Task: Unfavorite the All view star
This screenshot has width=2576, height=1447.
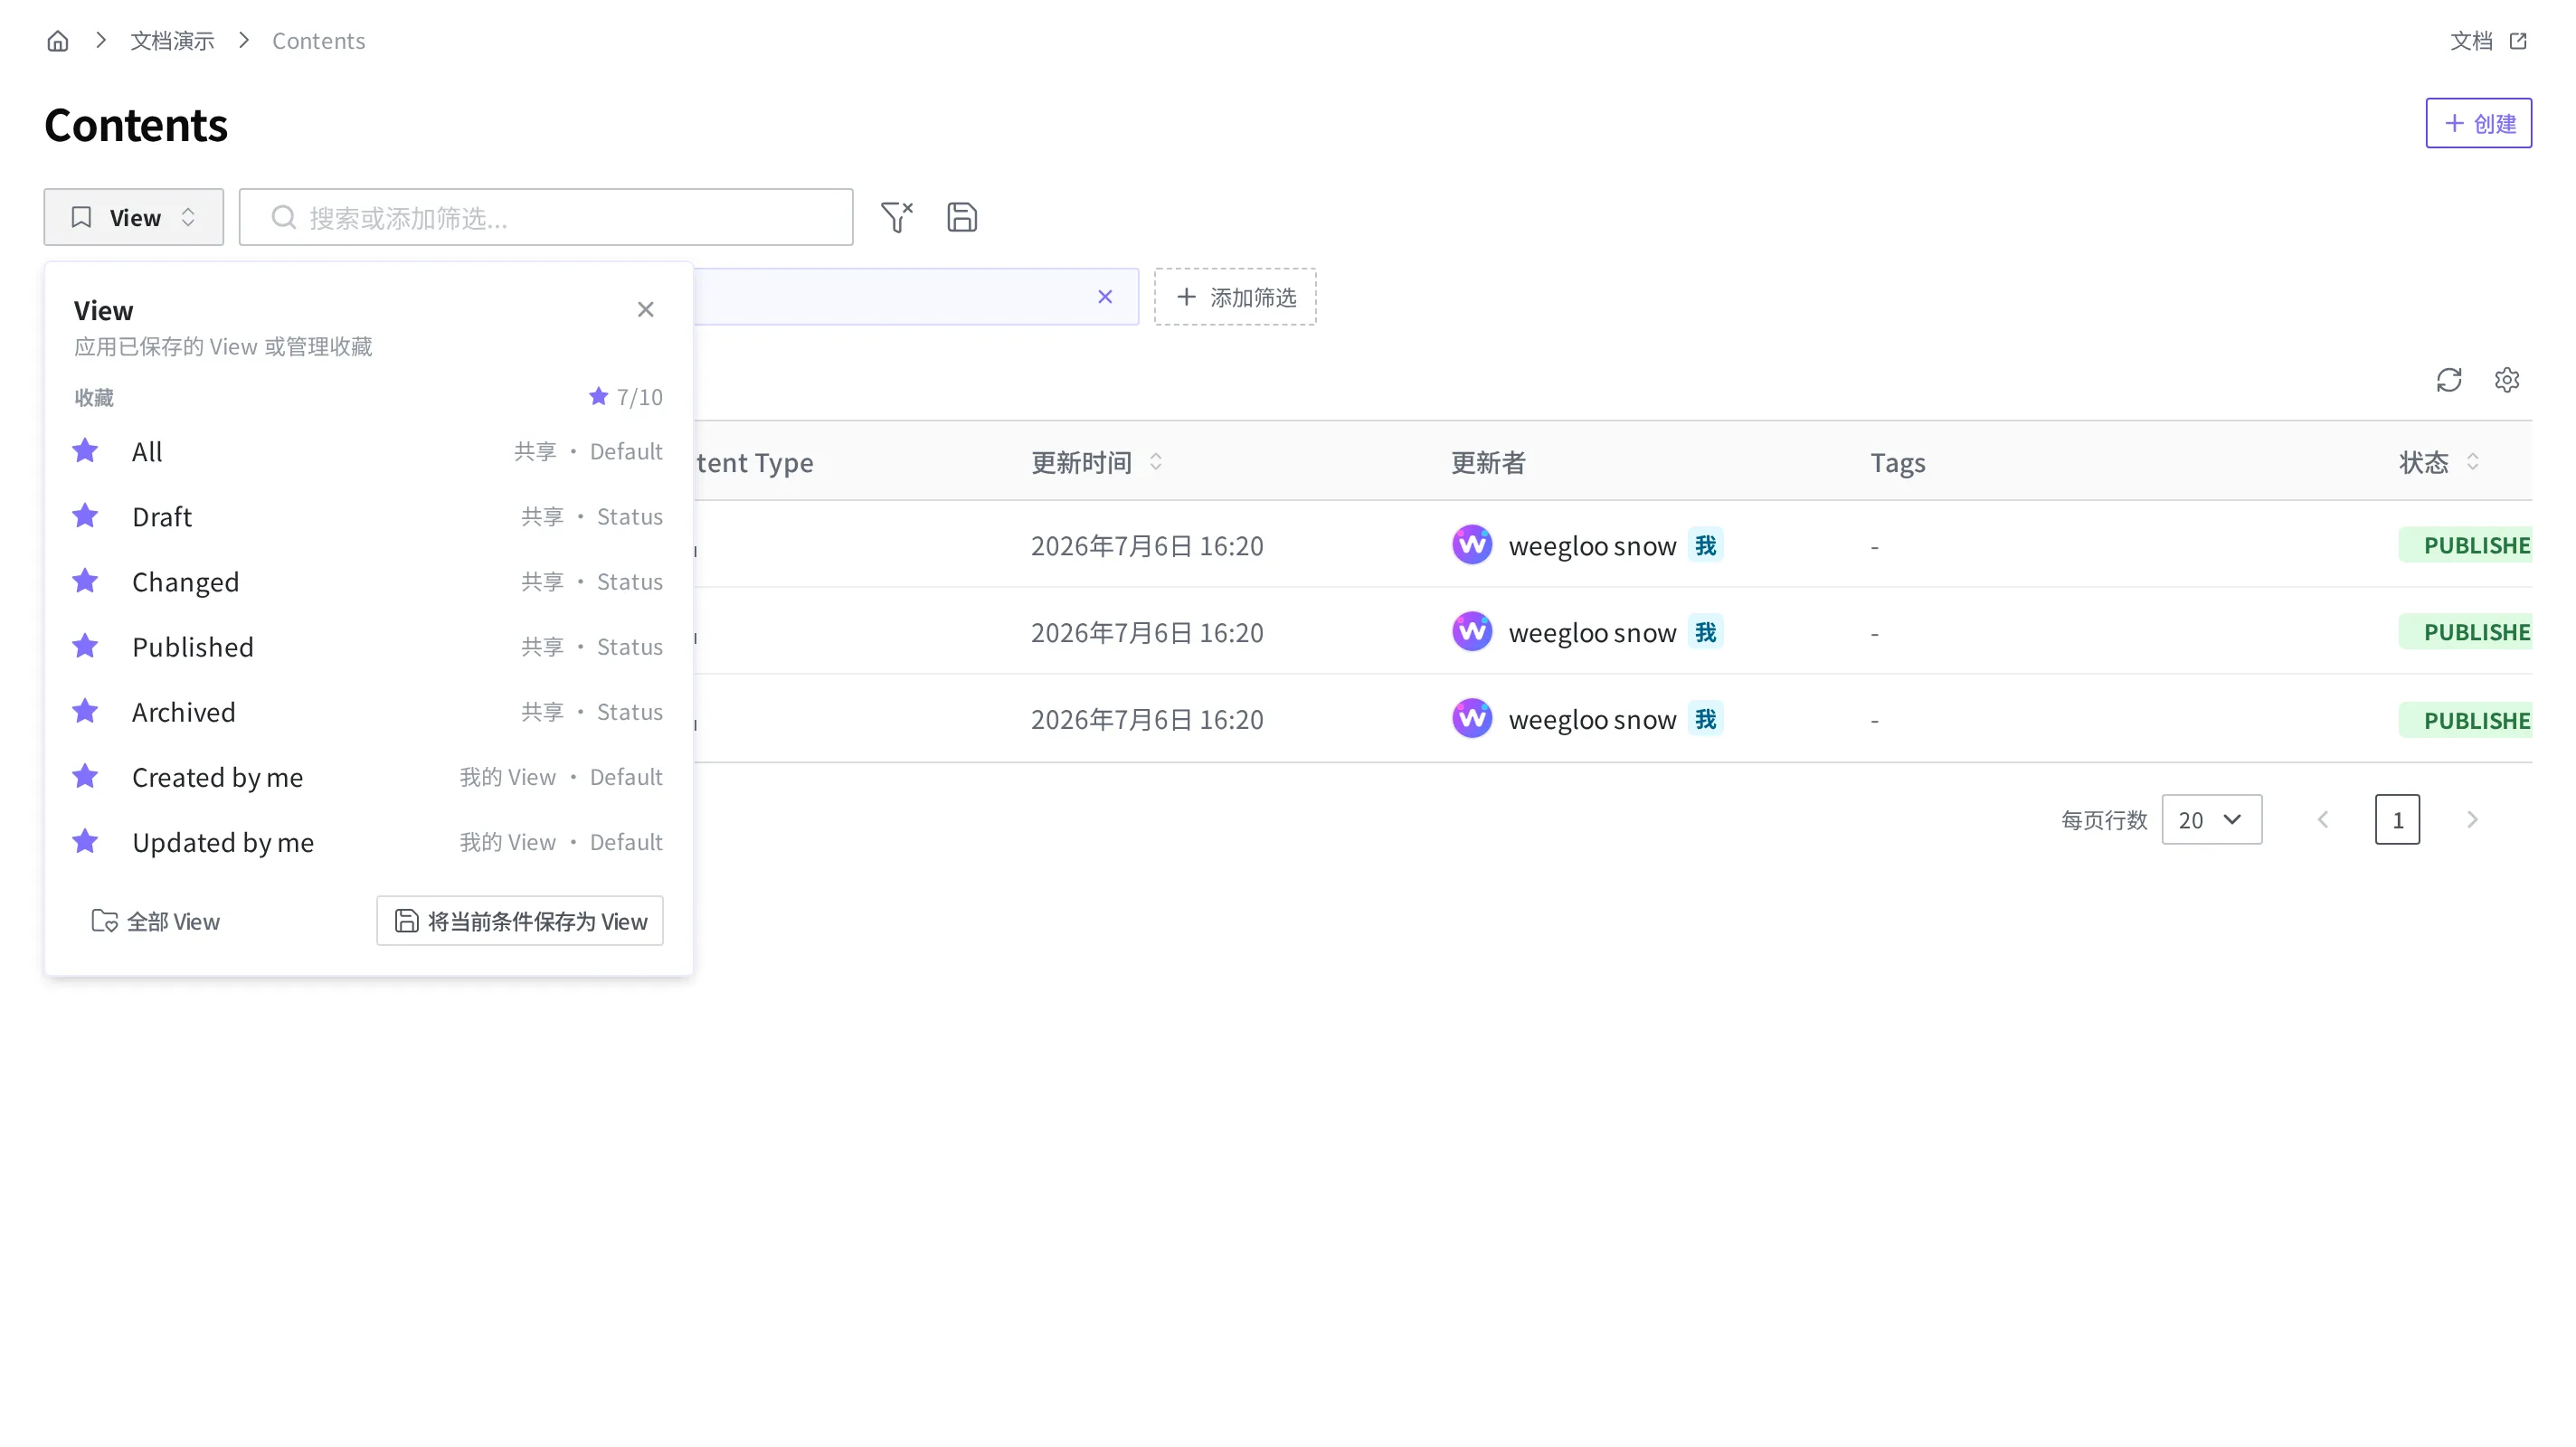Action: pos(86,451)
